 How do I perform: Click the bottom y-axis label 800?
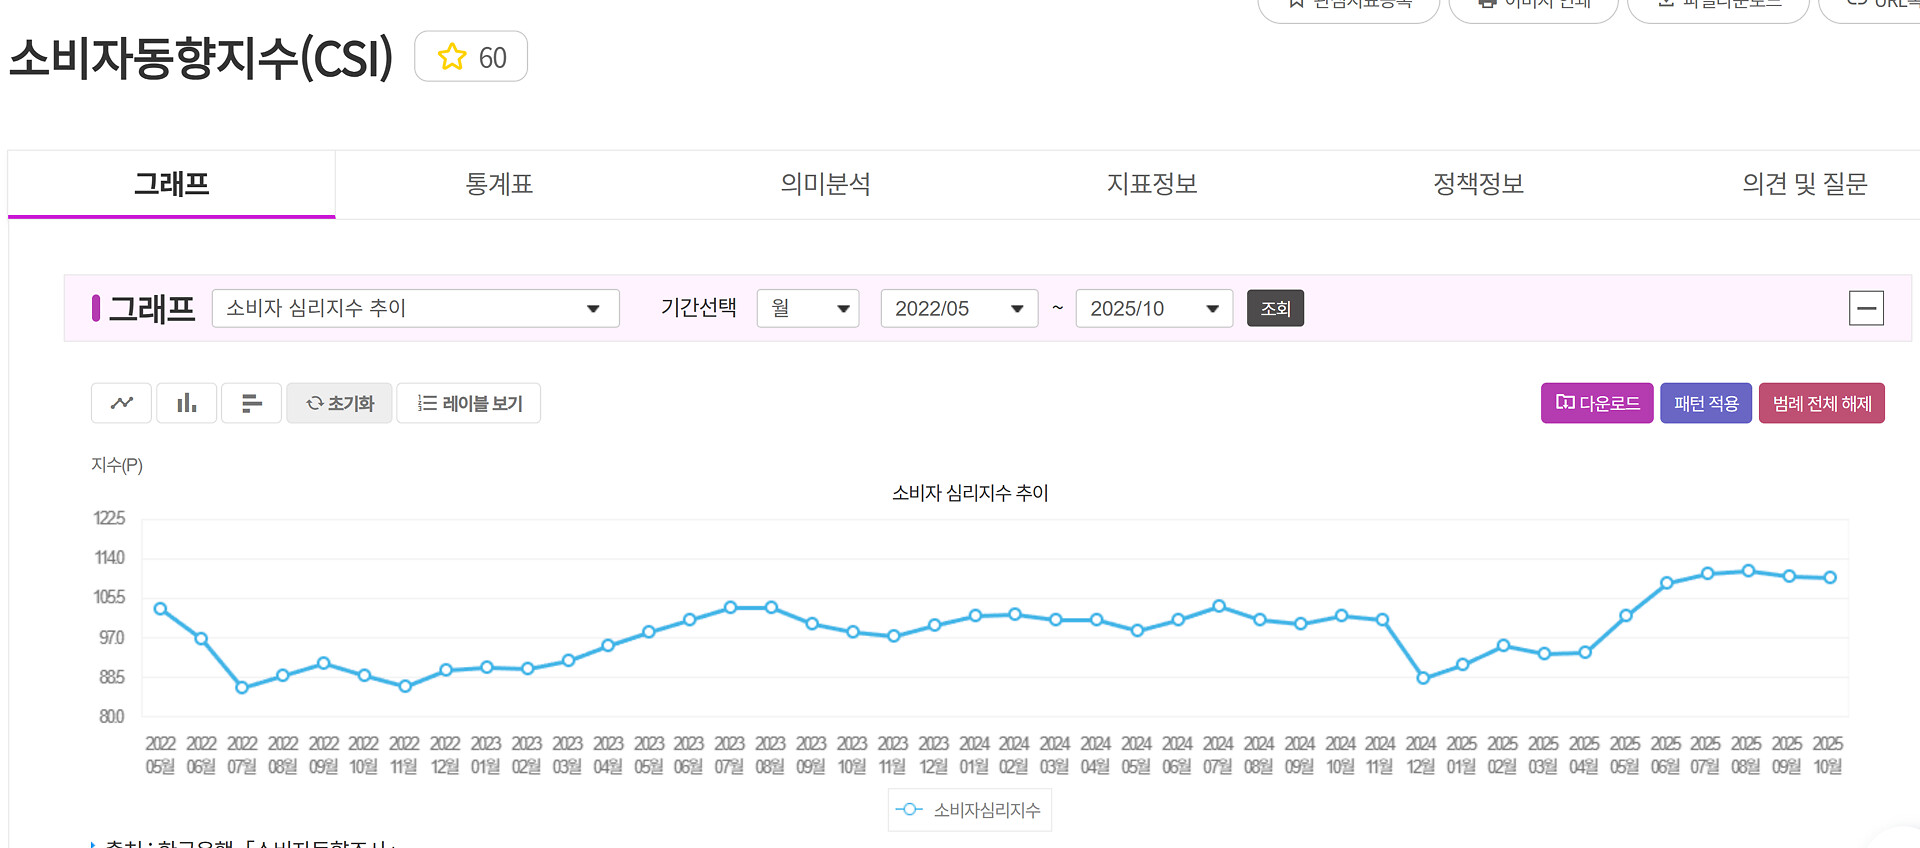(111, 716)
